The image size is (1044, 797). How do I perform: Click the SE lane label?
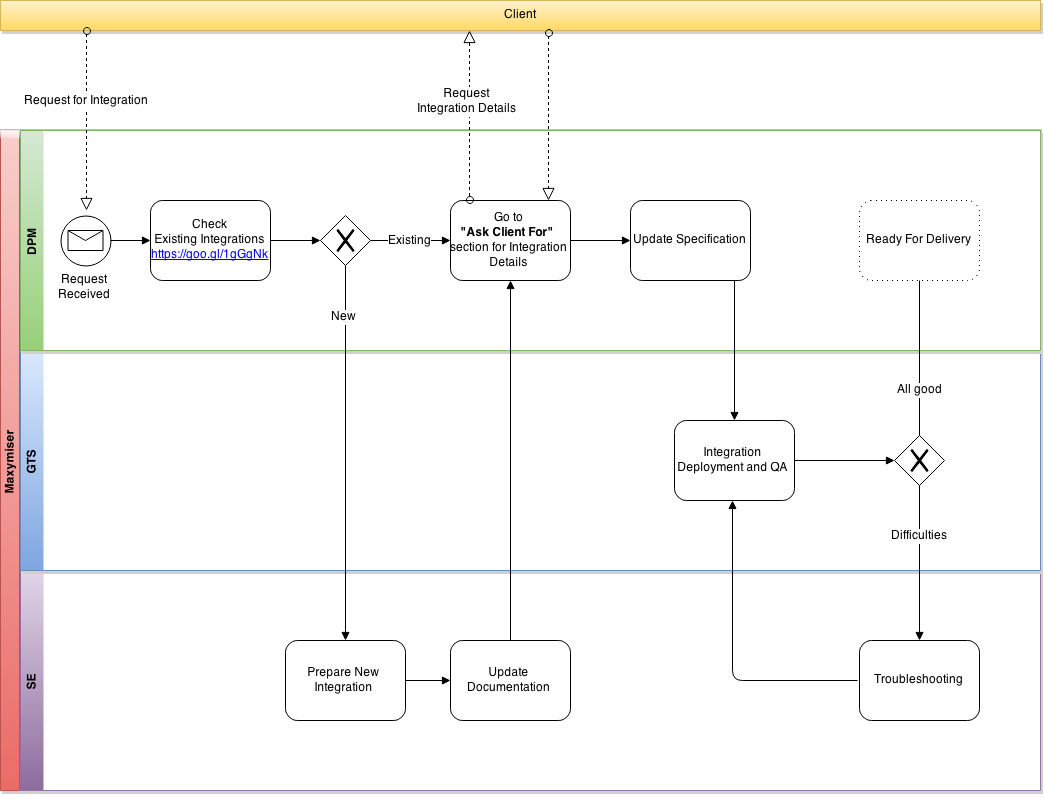[32, 682]
